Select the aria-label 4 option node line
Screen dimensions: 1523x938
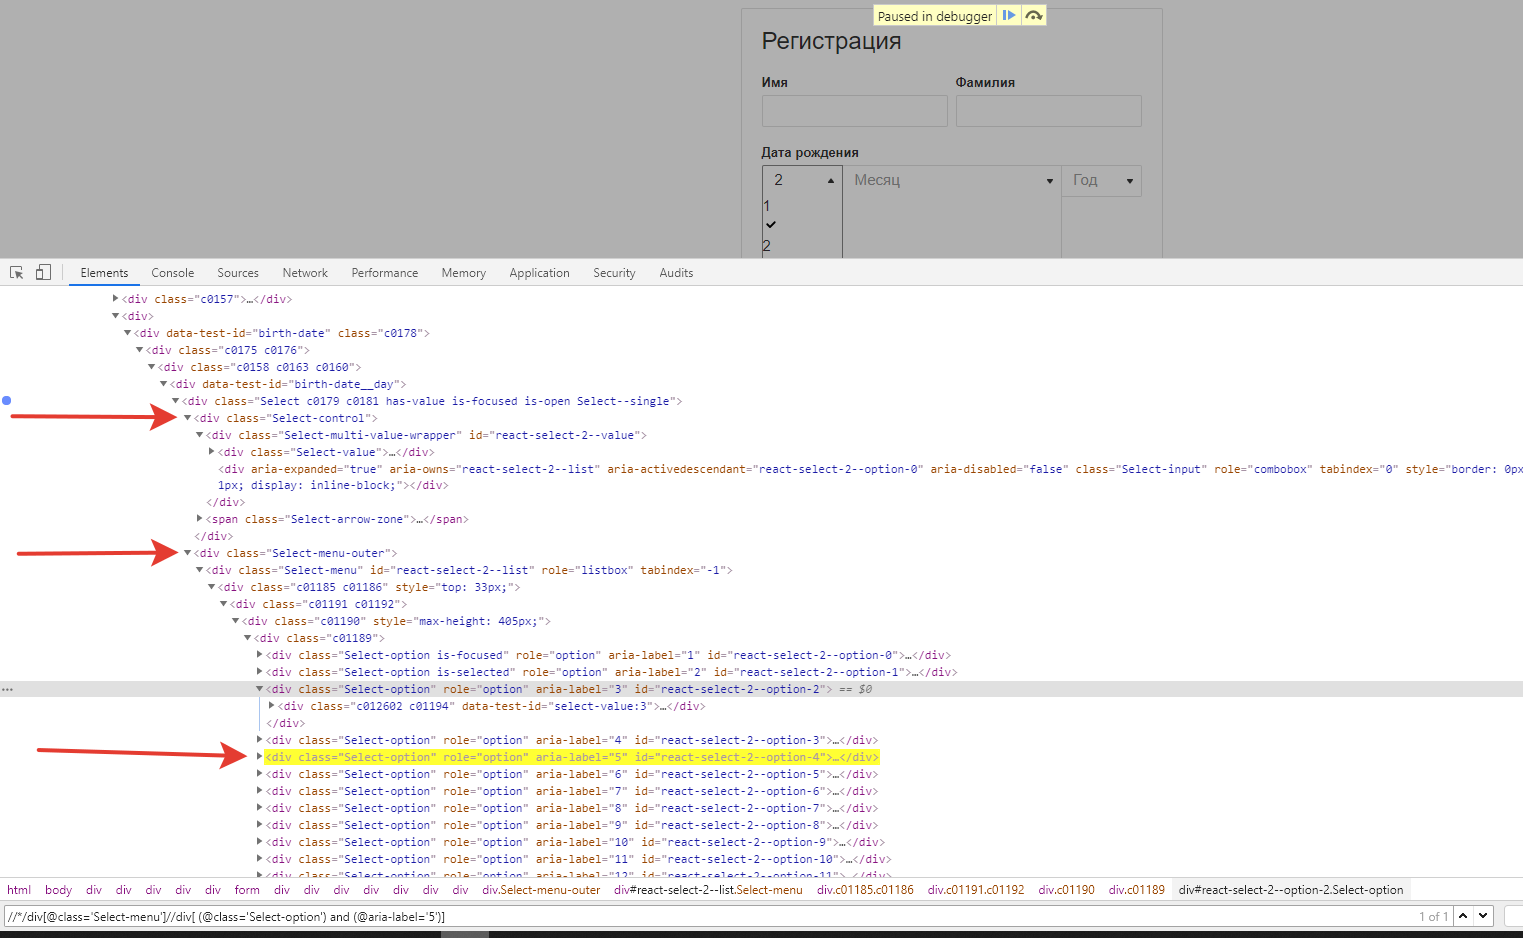(572, 740)
